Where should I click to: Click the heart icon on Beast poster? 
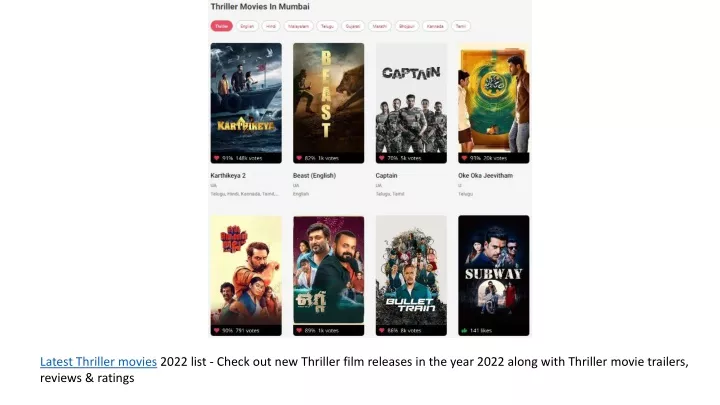[299, 158]
